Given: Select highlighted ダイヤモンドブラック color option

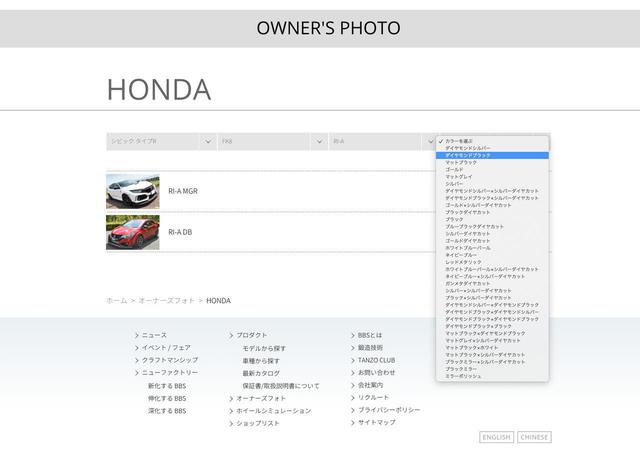Looking at the screenshot, I should pyautogui.click(x=492, y=155).
